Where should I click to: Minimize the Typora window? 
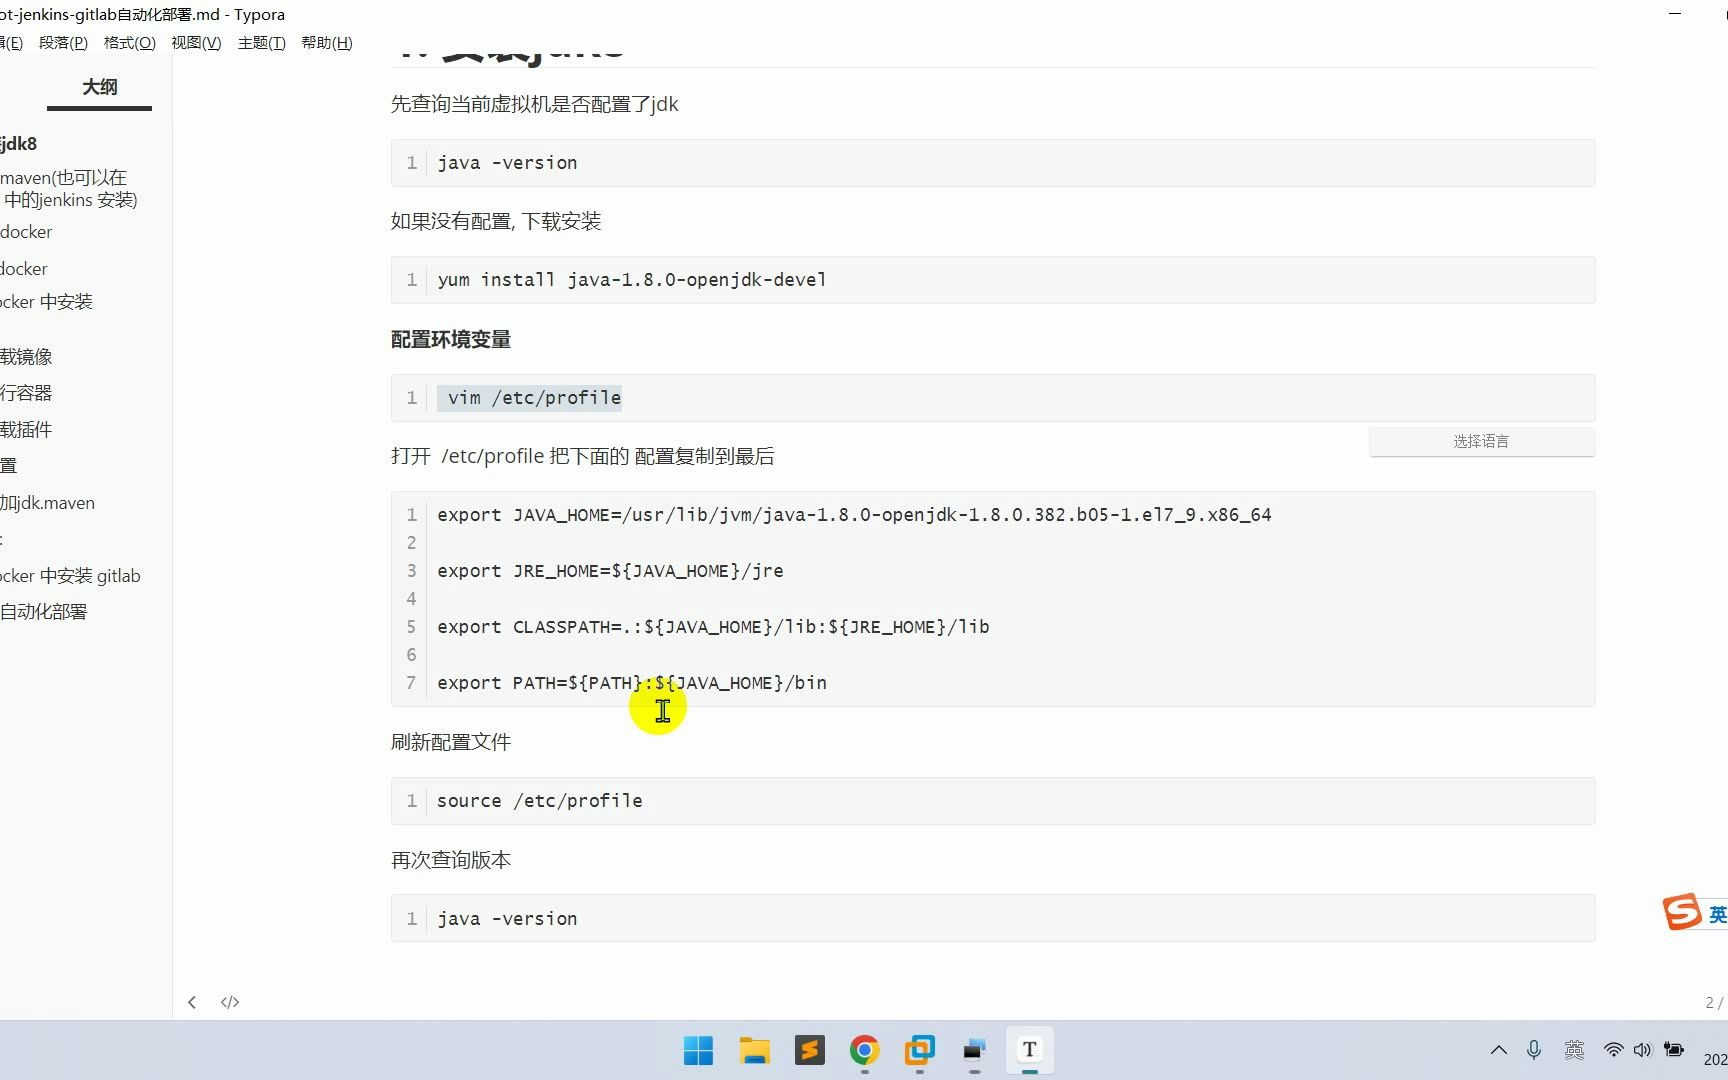1676,14
